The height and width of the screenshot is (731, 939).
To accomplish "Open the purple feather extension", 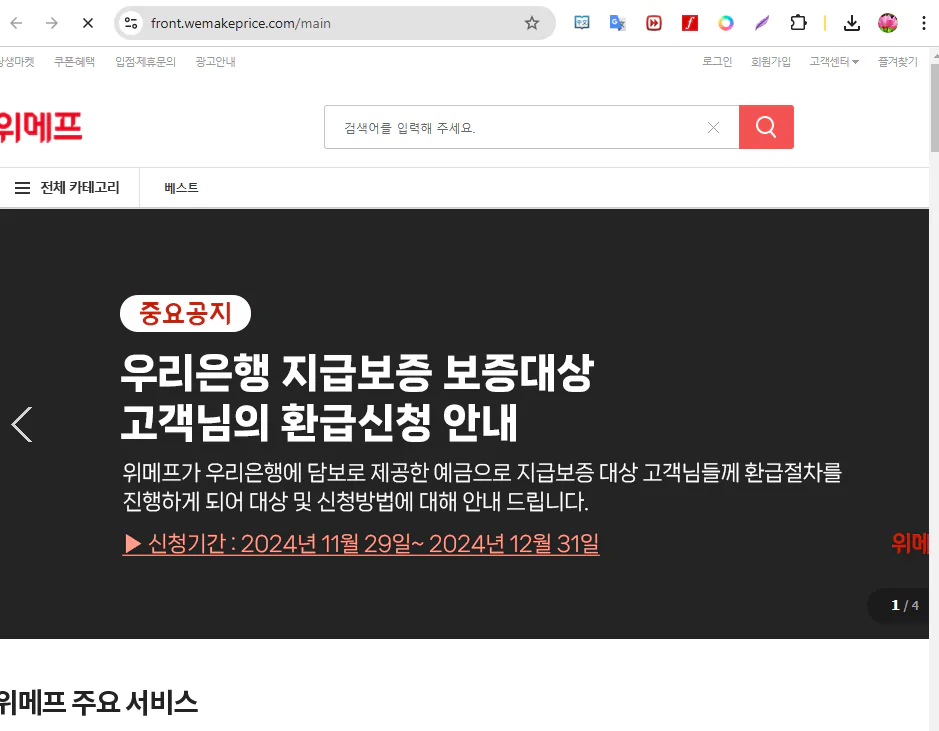I will [762, 23].
